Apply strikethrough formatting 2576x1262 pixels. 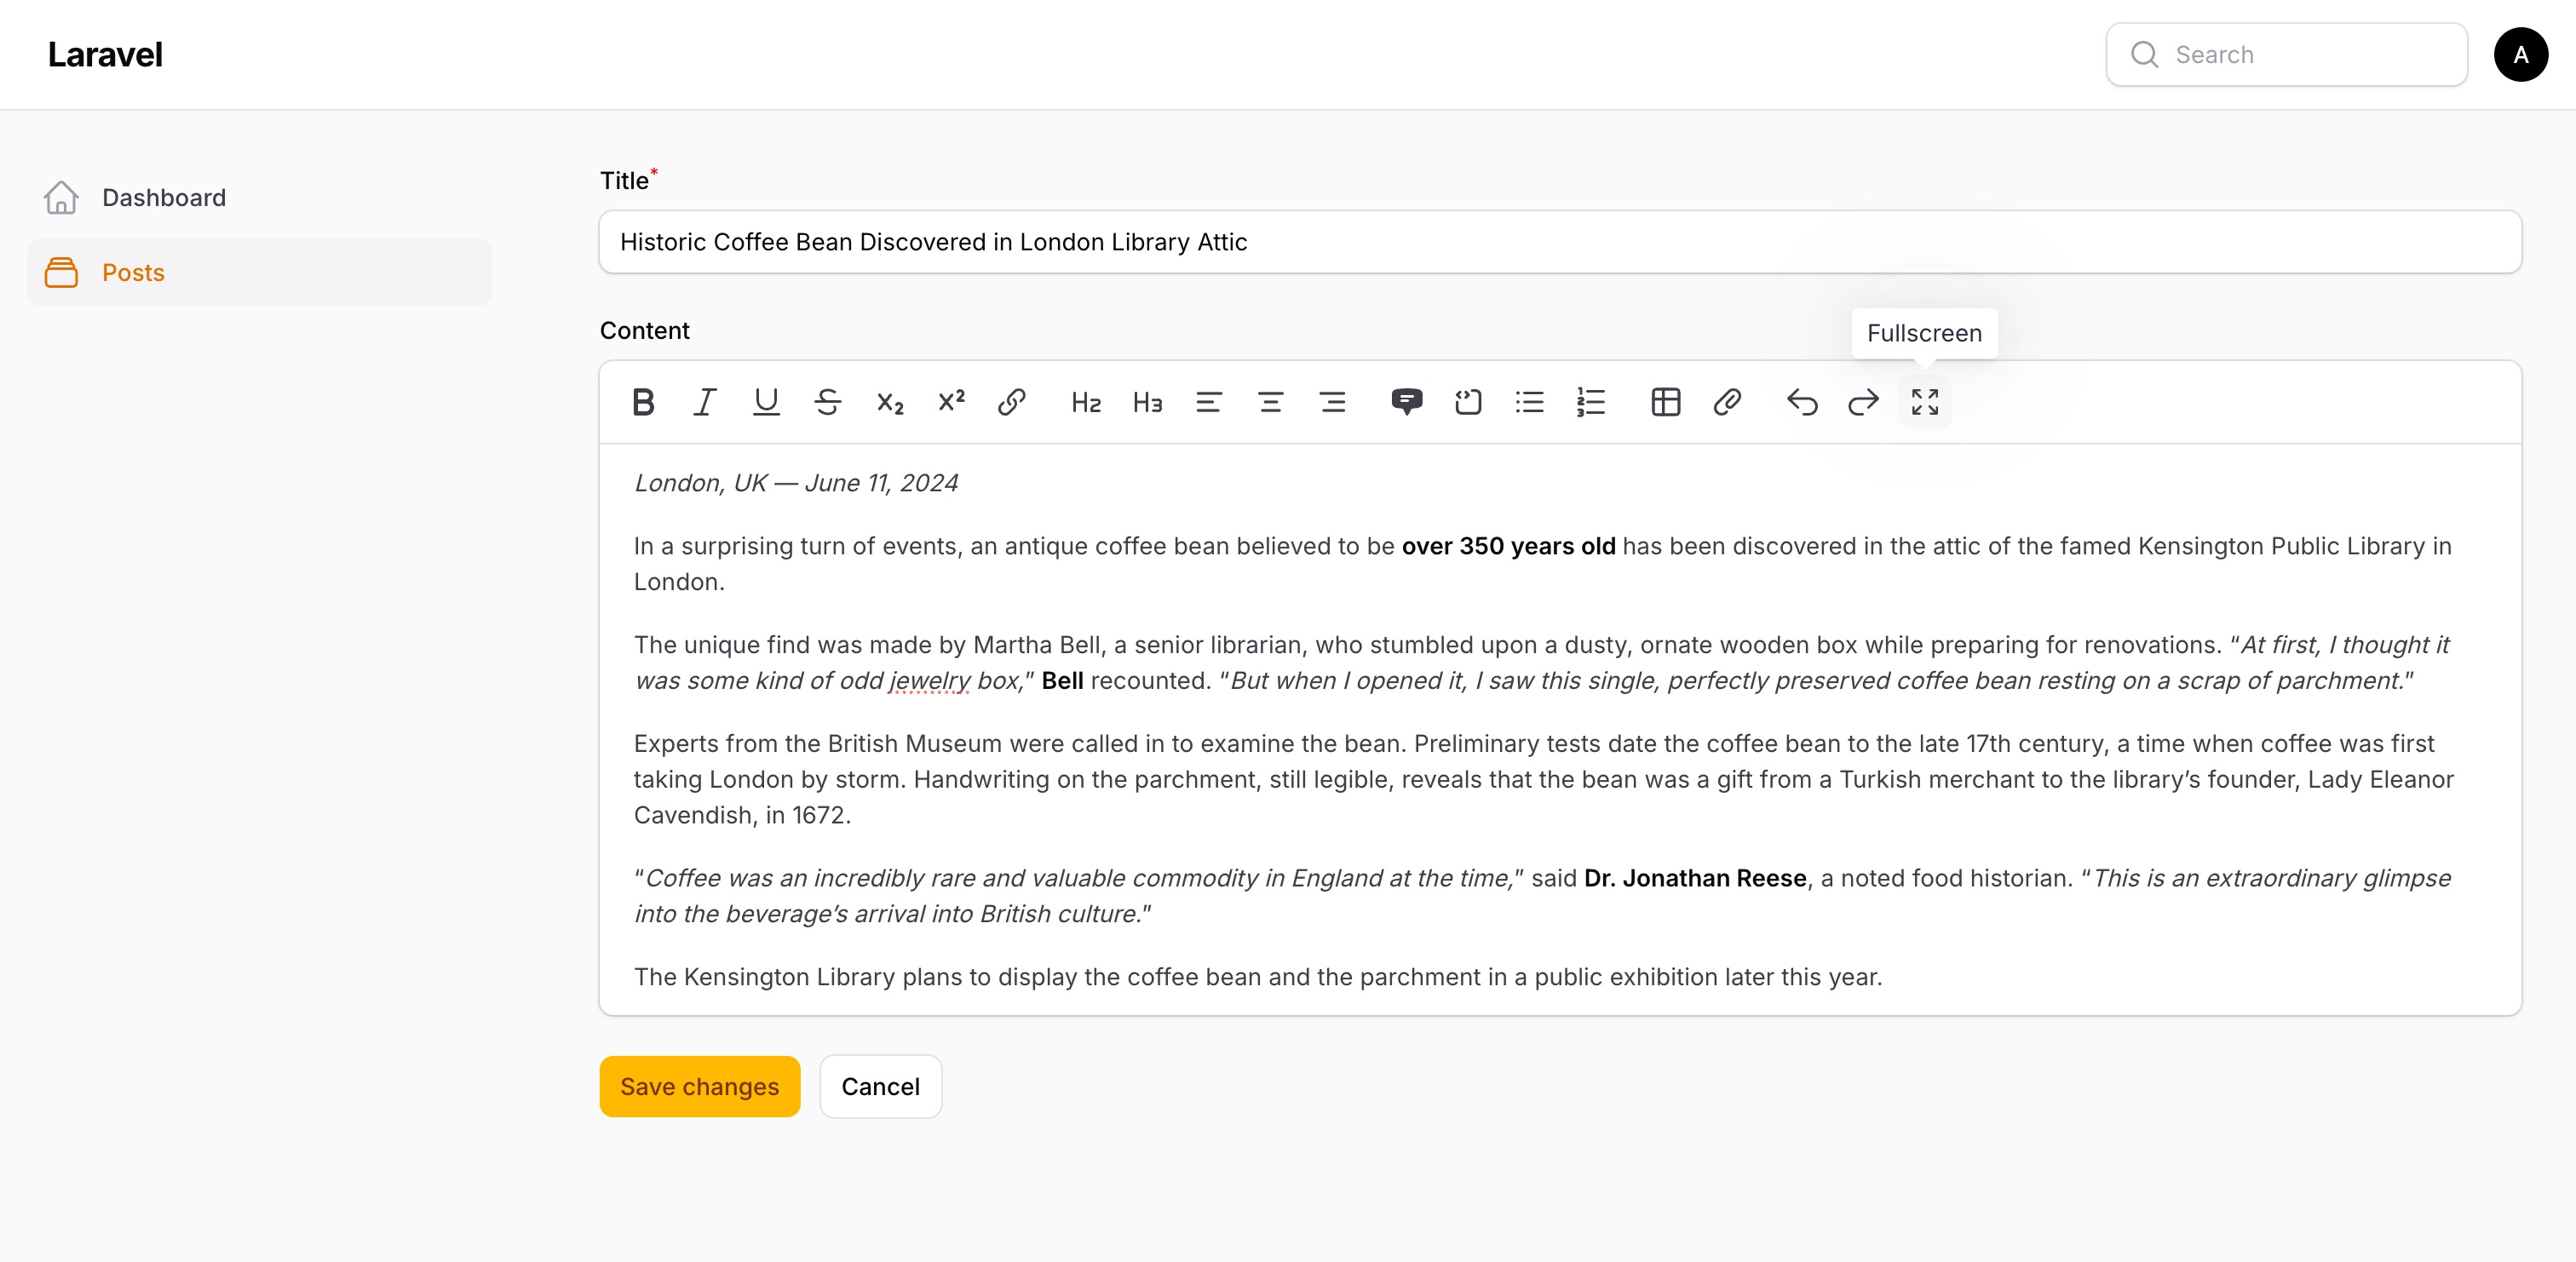tap(827, 402)
